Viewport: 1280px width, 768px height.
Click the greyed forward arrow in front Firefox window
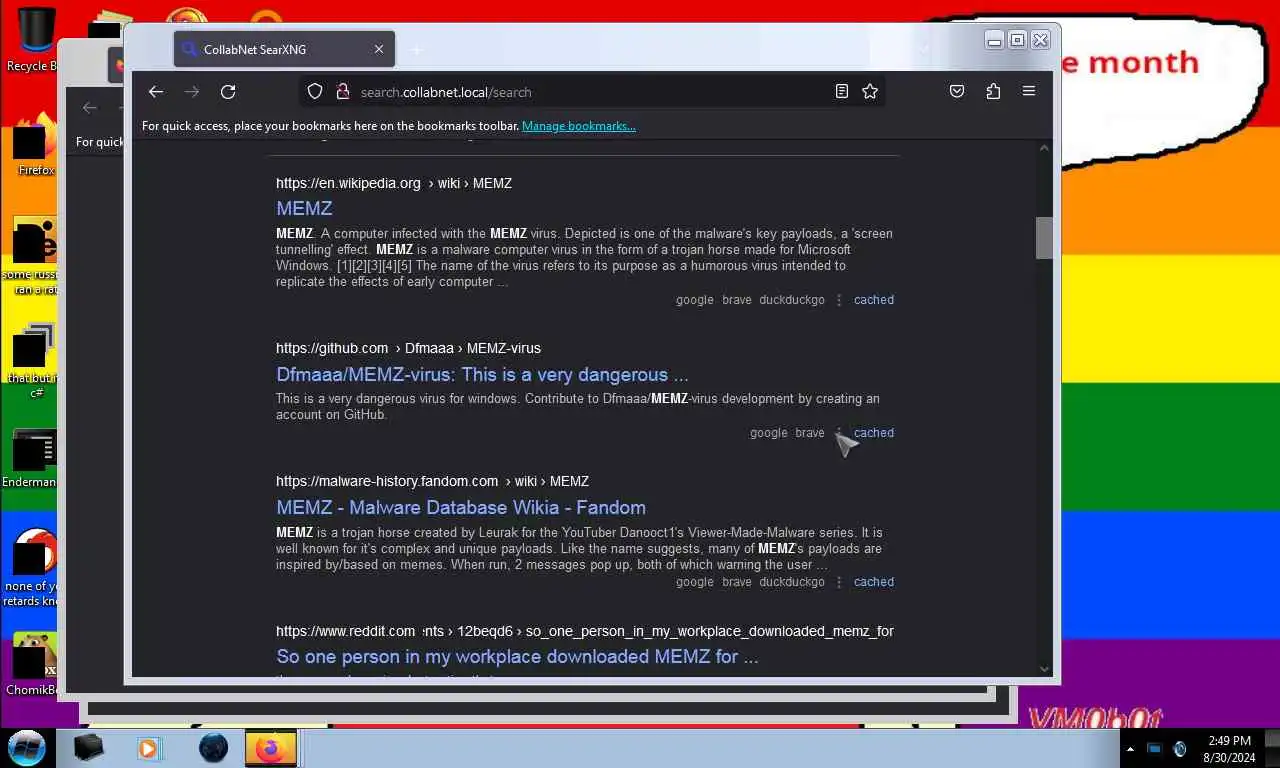[x=192, y=92]
